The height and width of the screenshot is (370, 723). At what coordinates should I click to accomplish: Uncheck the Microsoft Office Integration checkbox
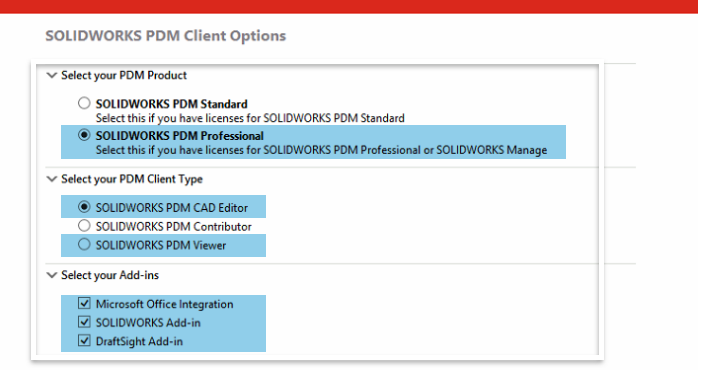pyautogui.click(x=84, y=304)
